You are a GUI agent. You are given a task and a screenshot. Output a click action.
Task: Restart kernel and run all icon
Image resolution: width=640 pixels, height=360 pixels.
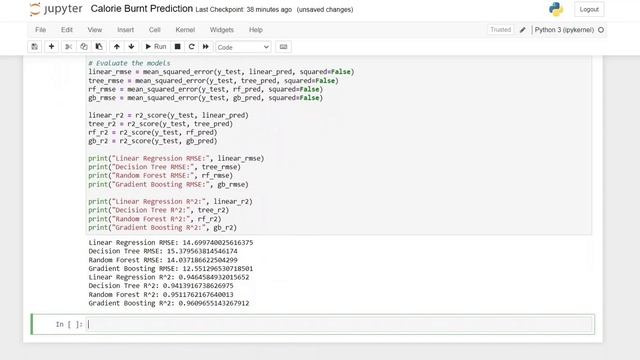206,47
